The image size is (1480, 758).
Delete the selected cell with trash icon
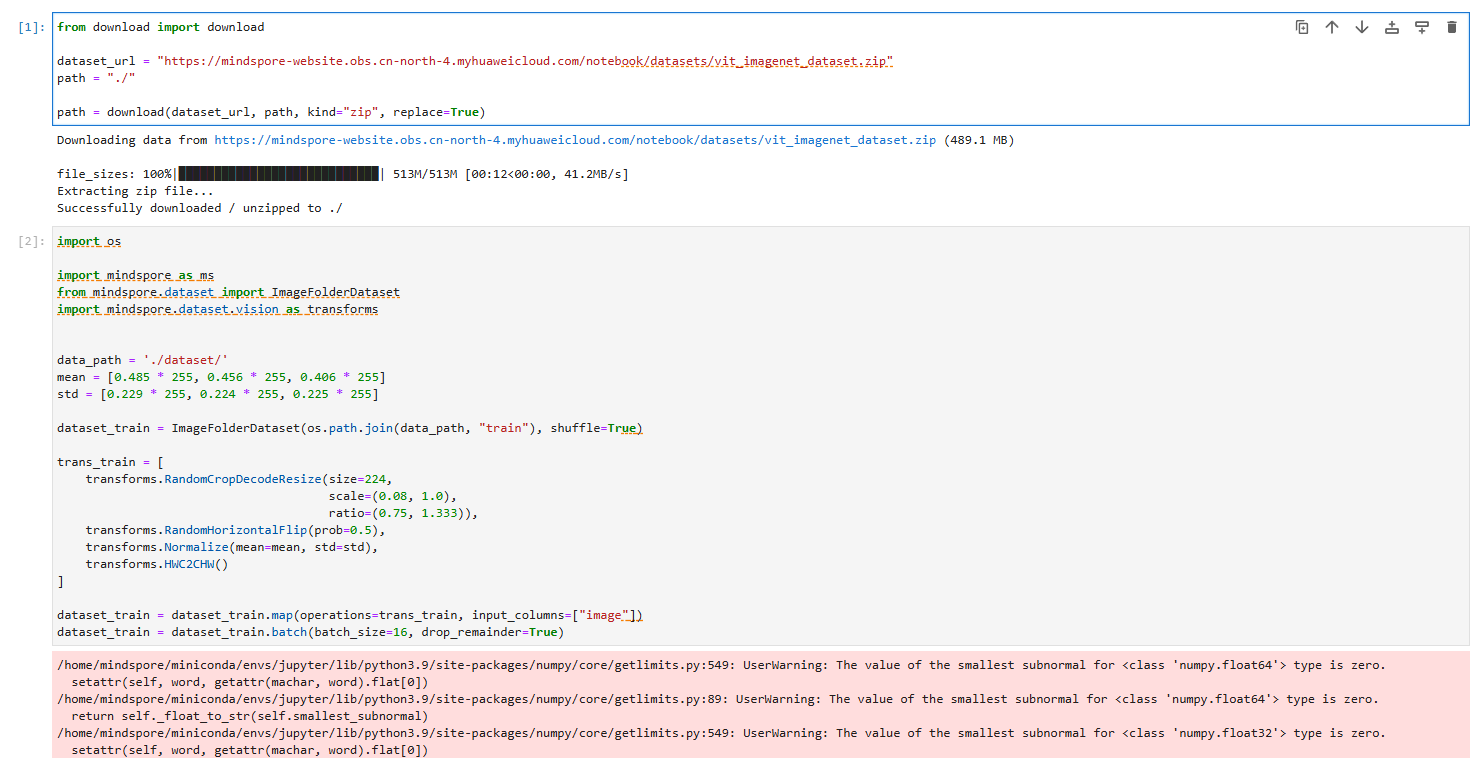point(1452,27)
